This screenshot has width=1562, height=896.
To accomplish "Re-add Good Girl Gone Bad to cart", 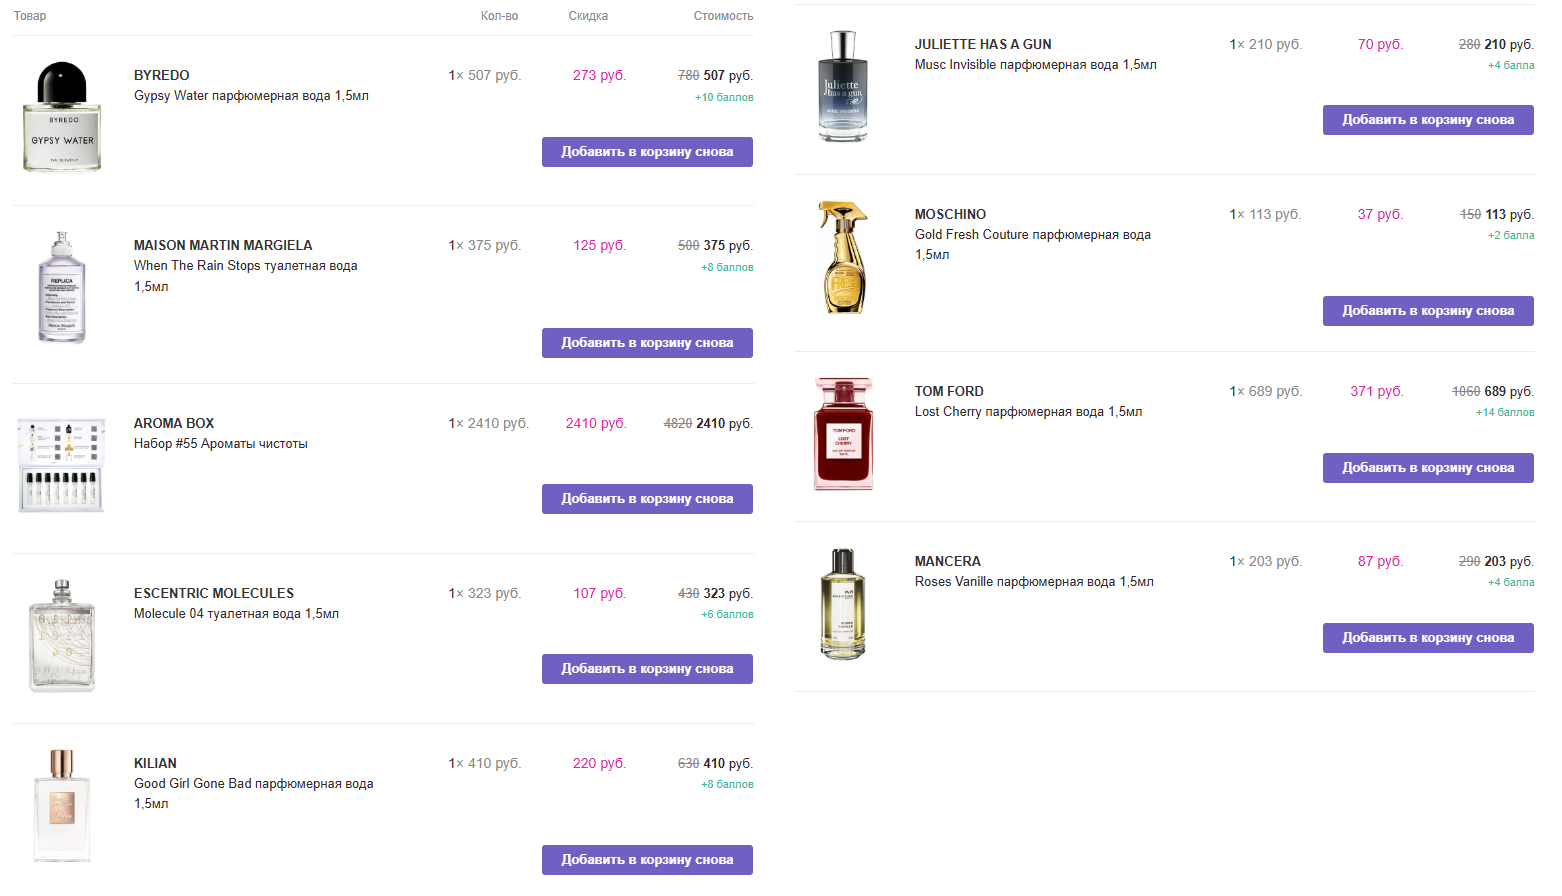I will (647, 860).
